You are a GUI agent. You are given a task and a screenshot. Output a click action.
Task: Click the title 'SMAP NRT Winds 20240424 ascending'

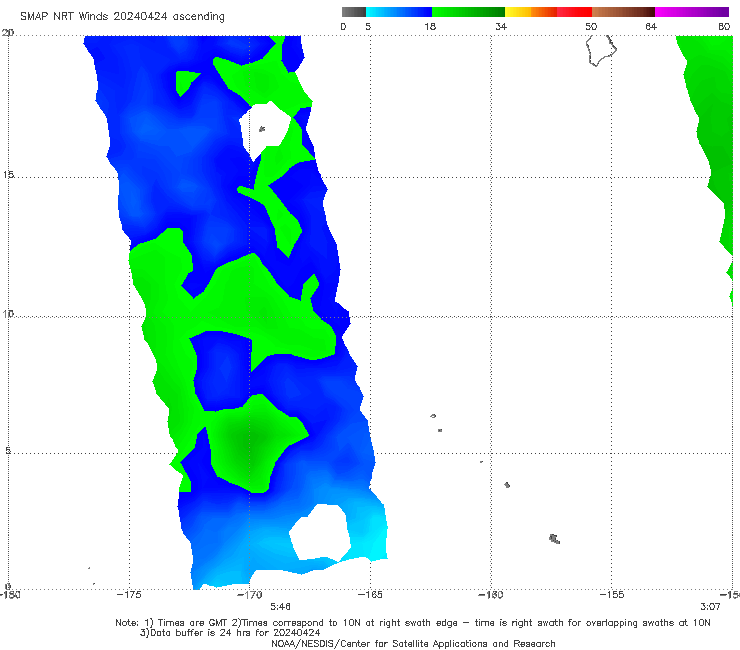[122, 17]
